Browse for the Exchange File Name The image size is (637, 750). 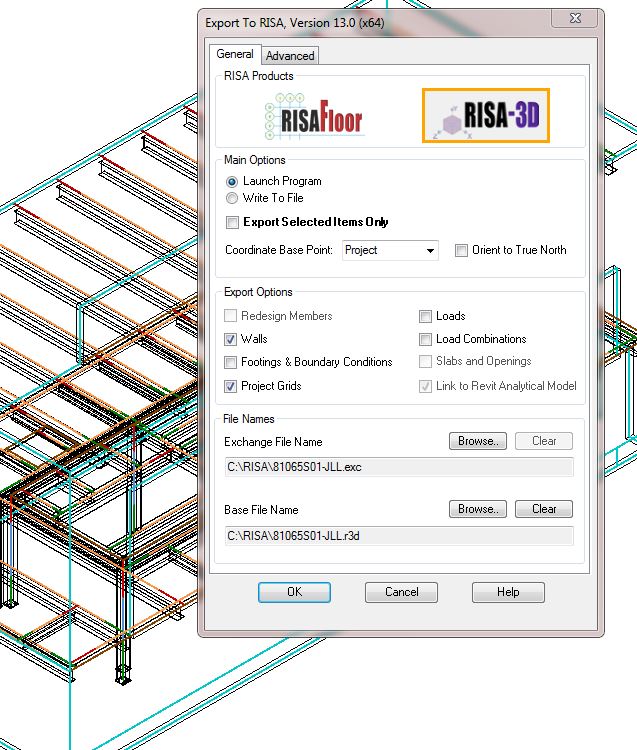tap(478, 441)
